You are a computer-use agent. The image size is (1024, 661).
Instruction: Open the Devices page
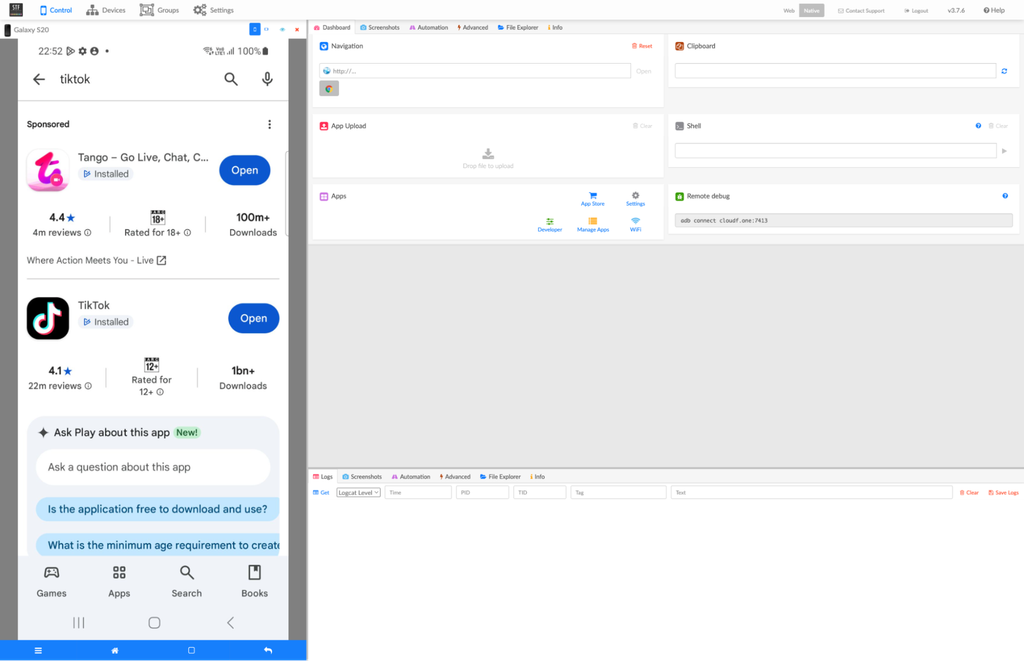[x=106, y=10]
